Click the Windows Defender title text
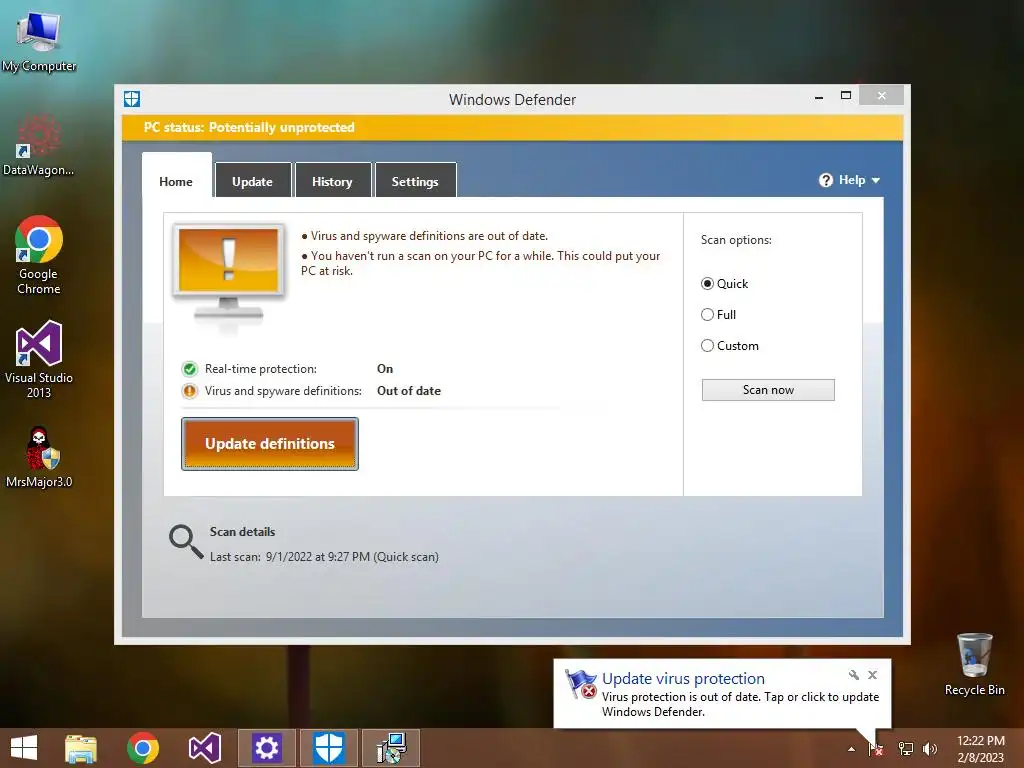Image resolution: width=1024 pixels, height=768 pixels. (513, 99)
